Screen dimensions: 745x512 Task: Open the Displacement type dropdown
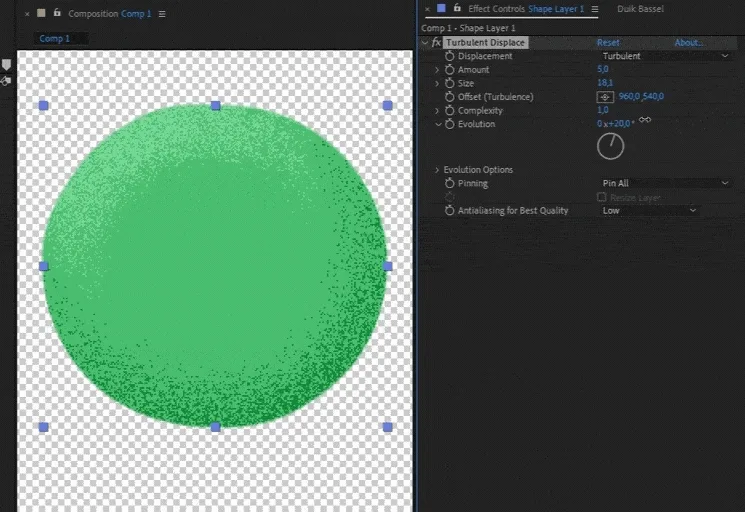pos(665,56)
